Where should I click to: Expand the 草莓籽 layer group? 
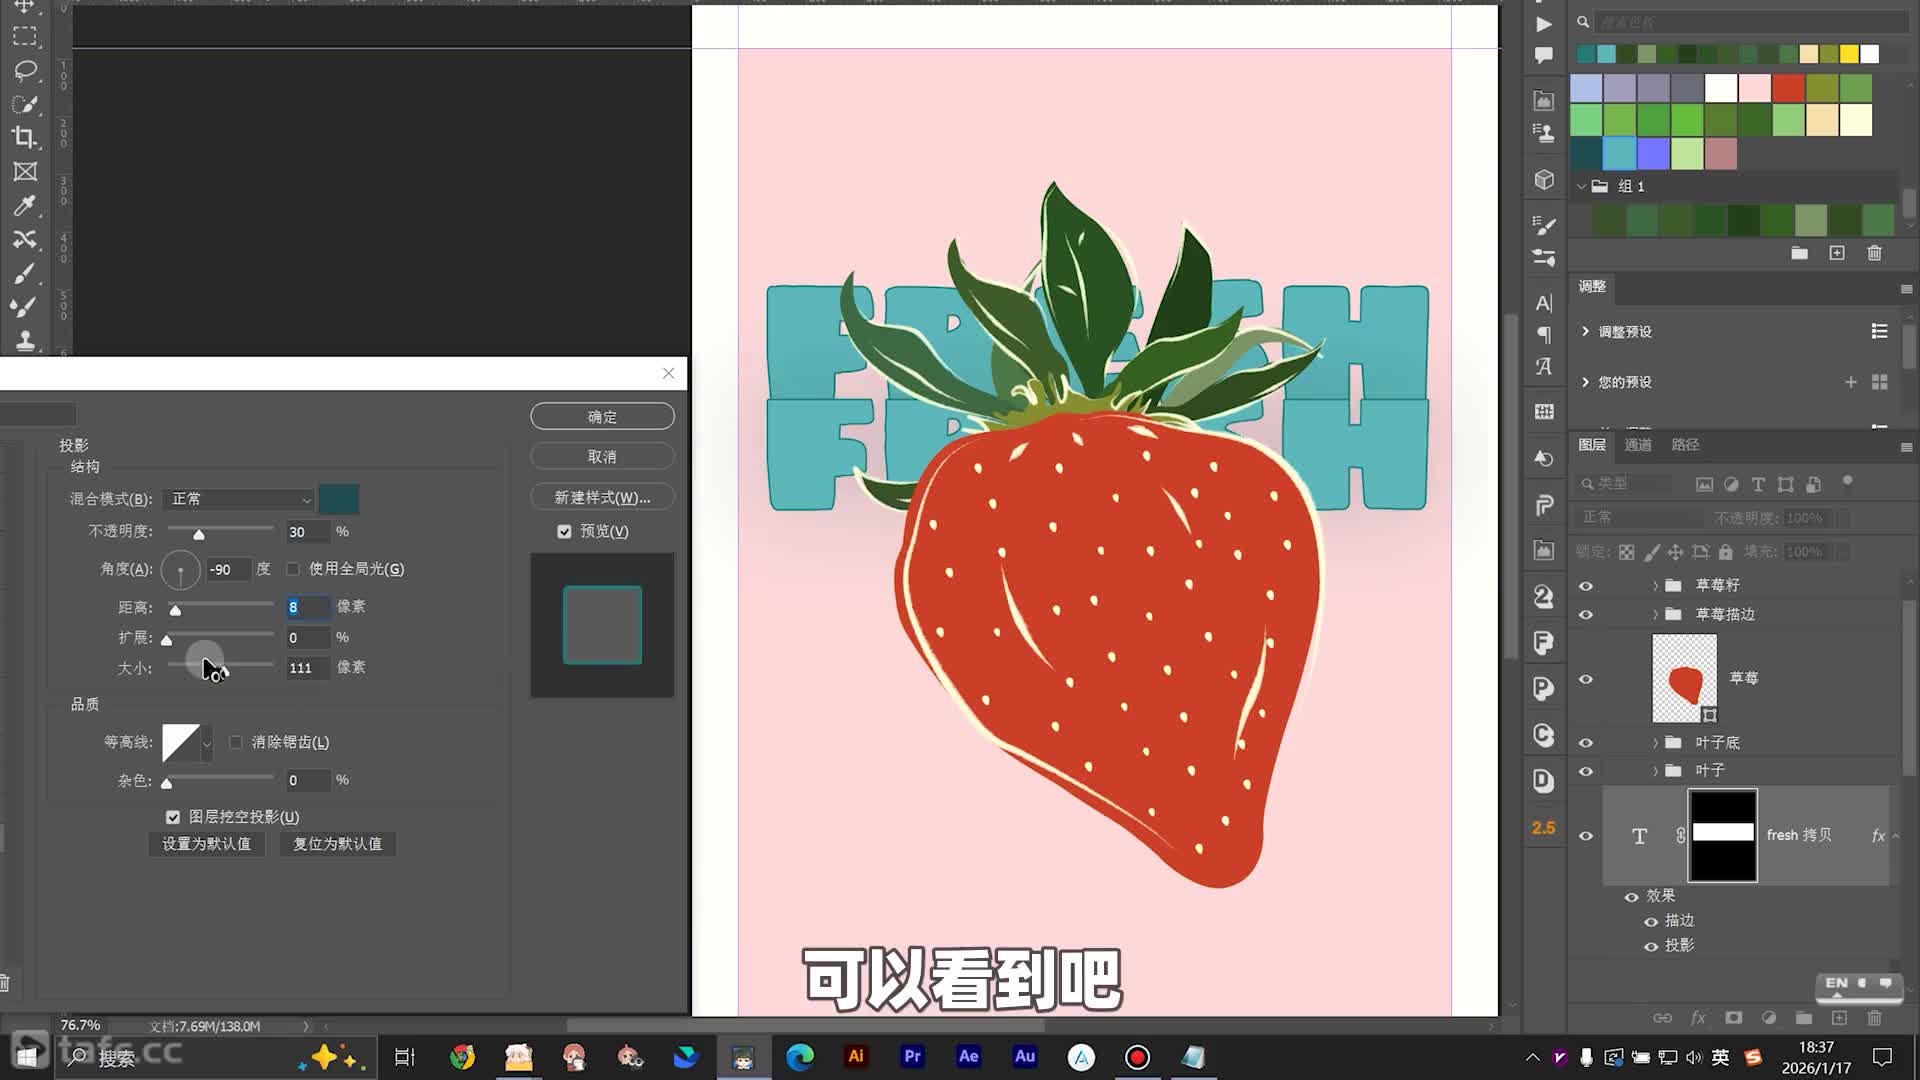click(1655, 585)
